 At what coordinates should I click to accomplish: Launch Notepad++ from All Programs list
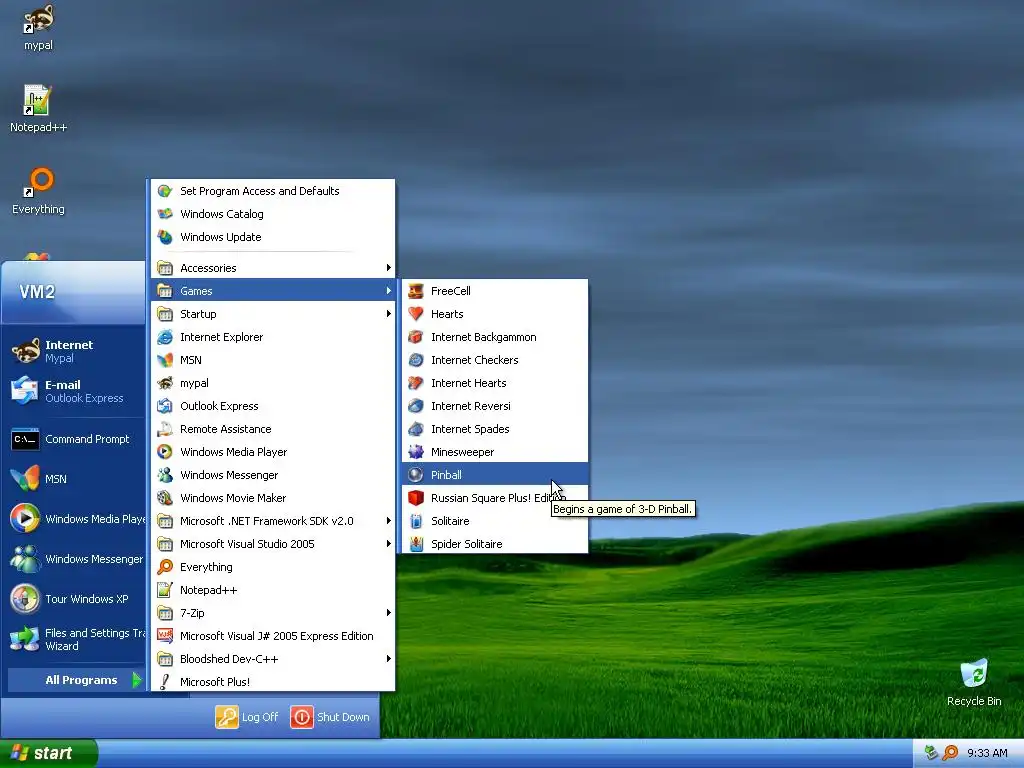(273, 590)
